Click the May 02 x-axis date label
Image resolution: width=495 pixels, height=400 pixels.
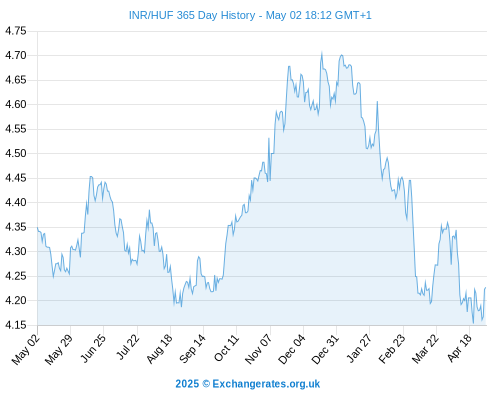pos(25,349)
